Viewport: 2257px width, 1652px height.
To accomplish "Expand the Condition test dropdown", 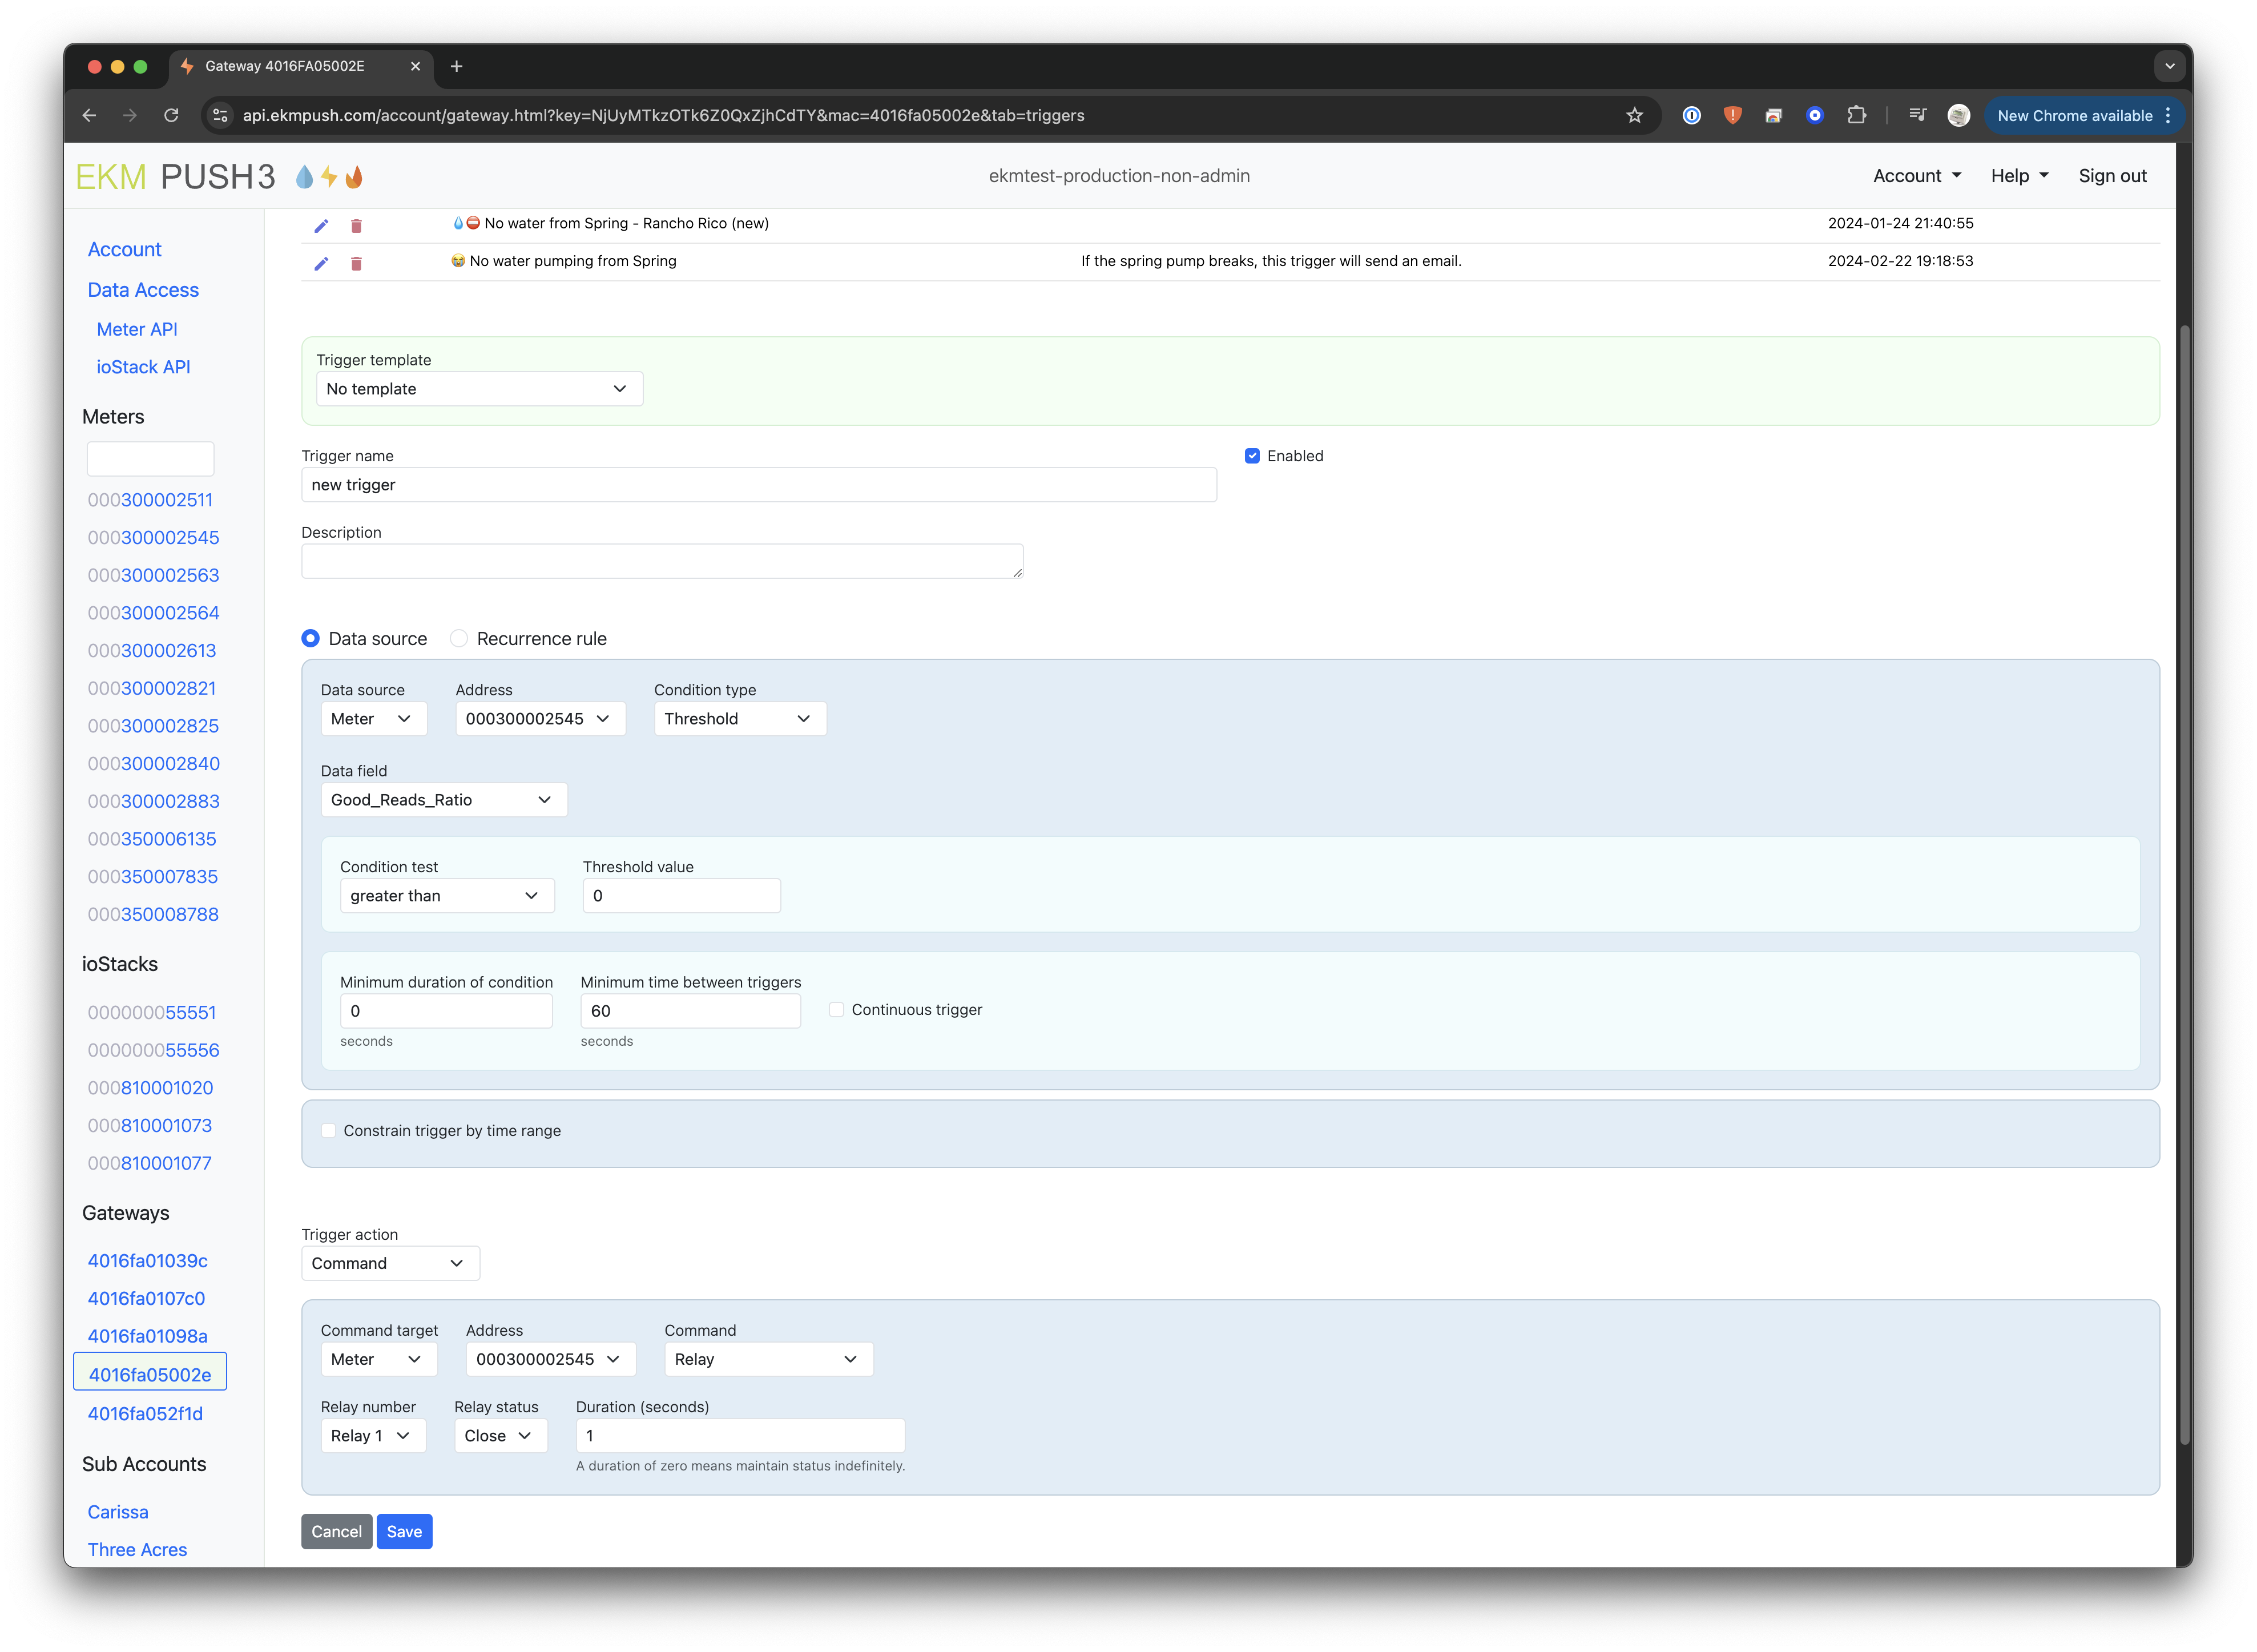I will tap(446, 896).
